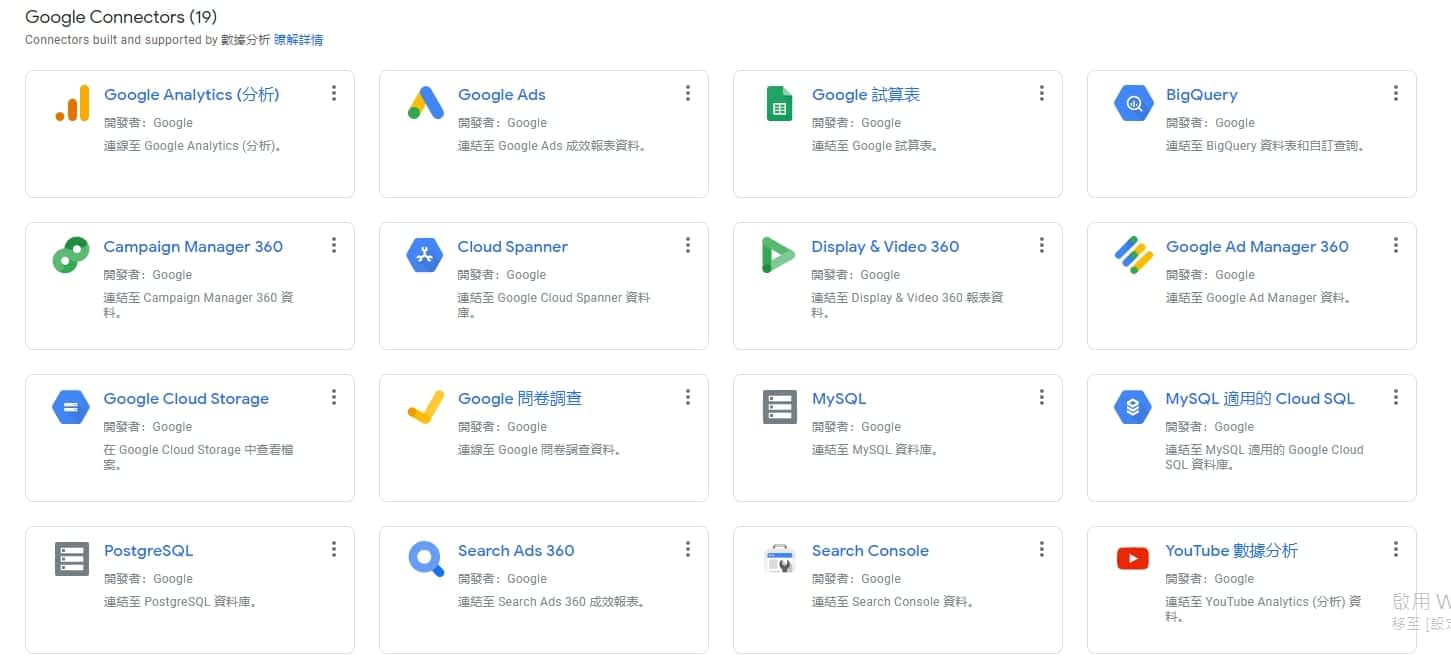Open the three-dot menu for Search Ads 360
The height and width of the screenshot is (666, 1451).
[688, 549]
